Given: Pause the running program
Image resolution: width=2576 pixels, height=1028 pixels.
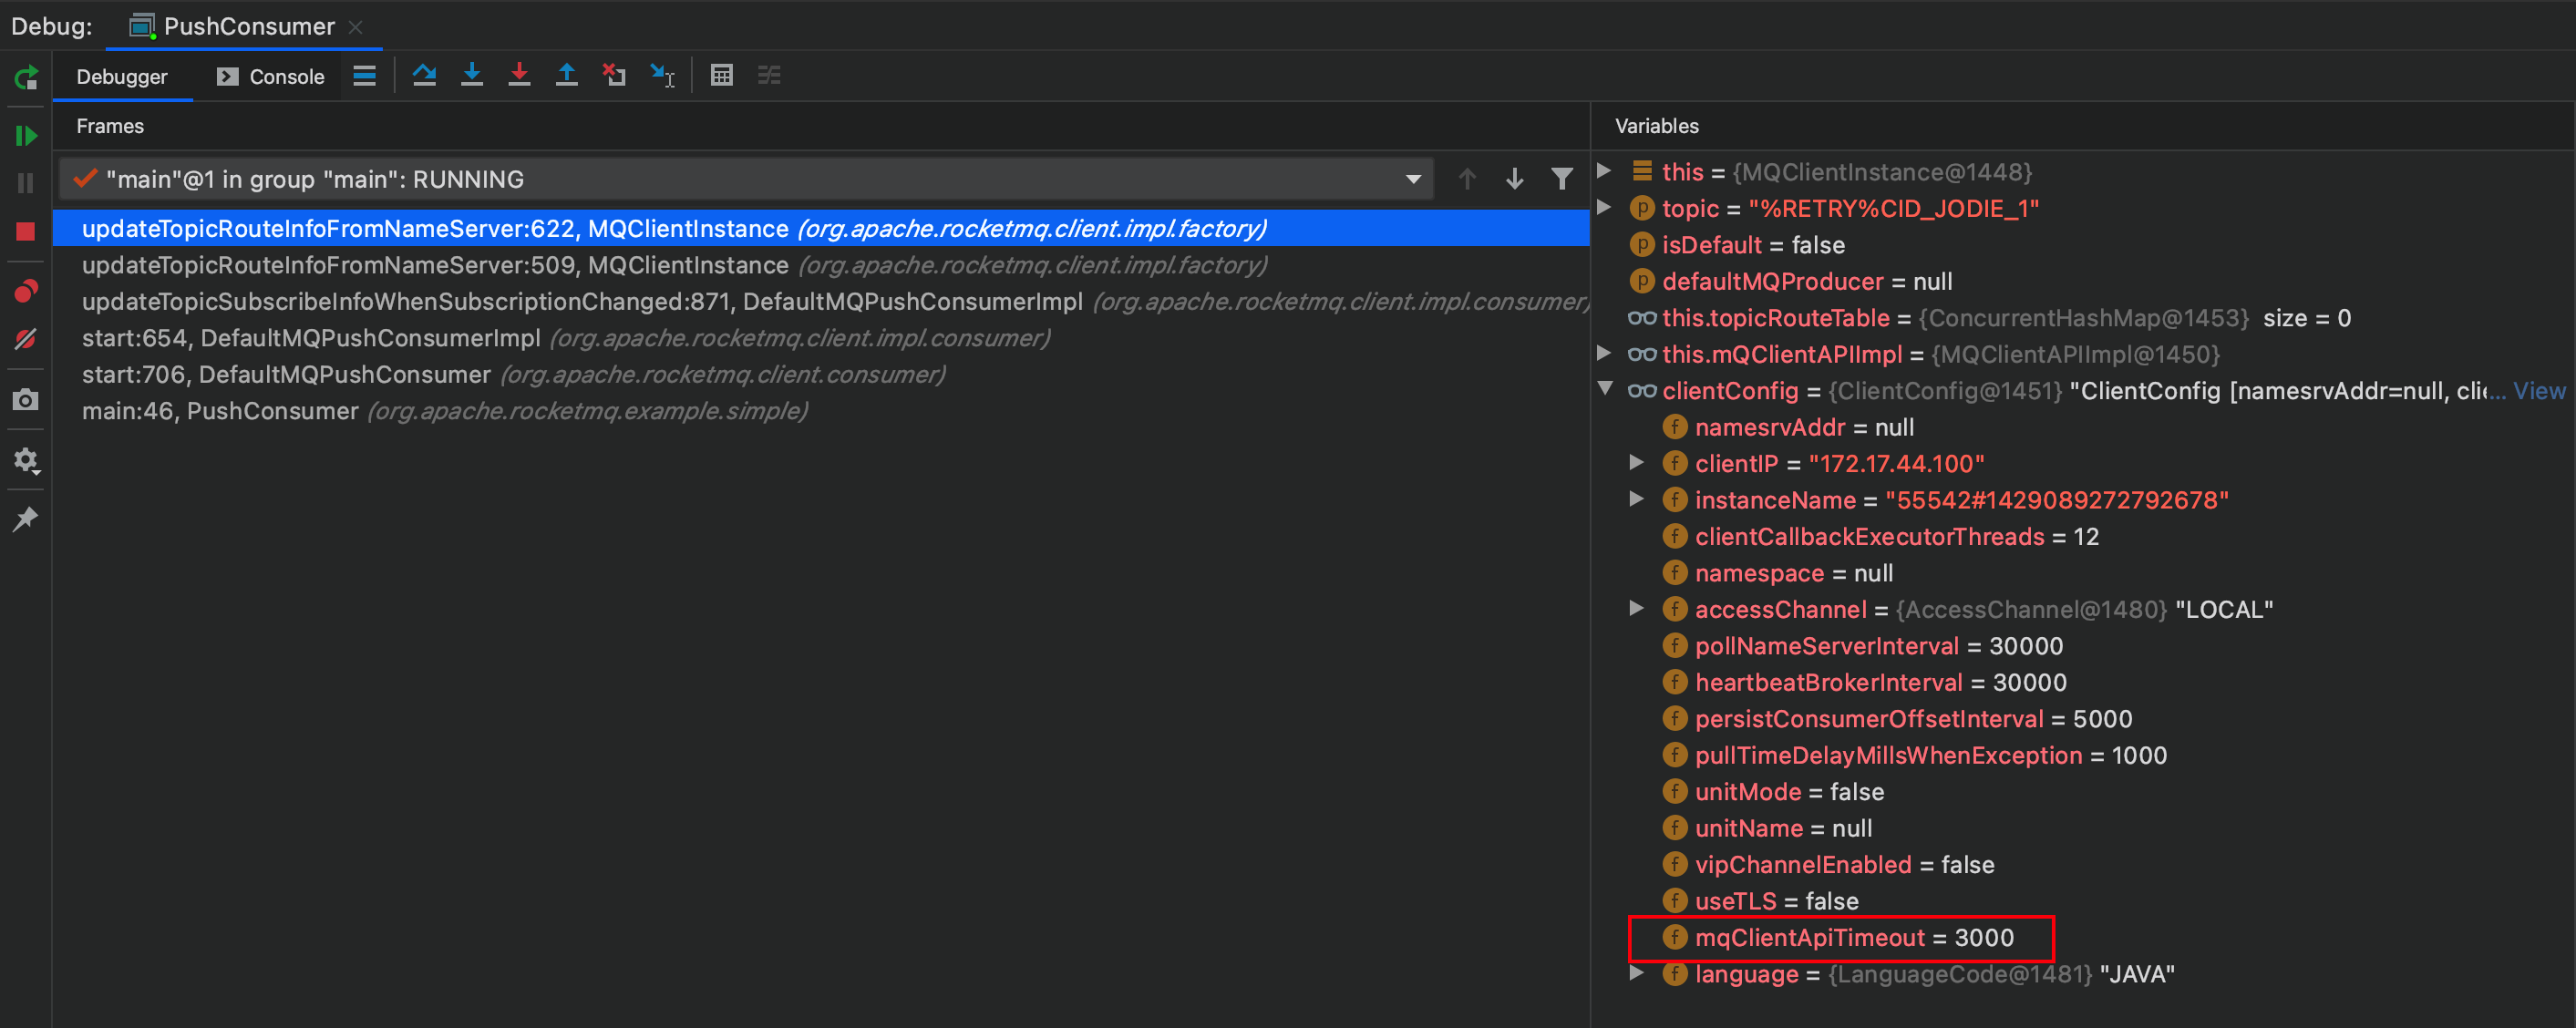Looking at the screenshot, I should click(25, 182).
